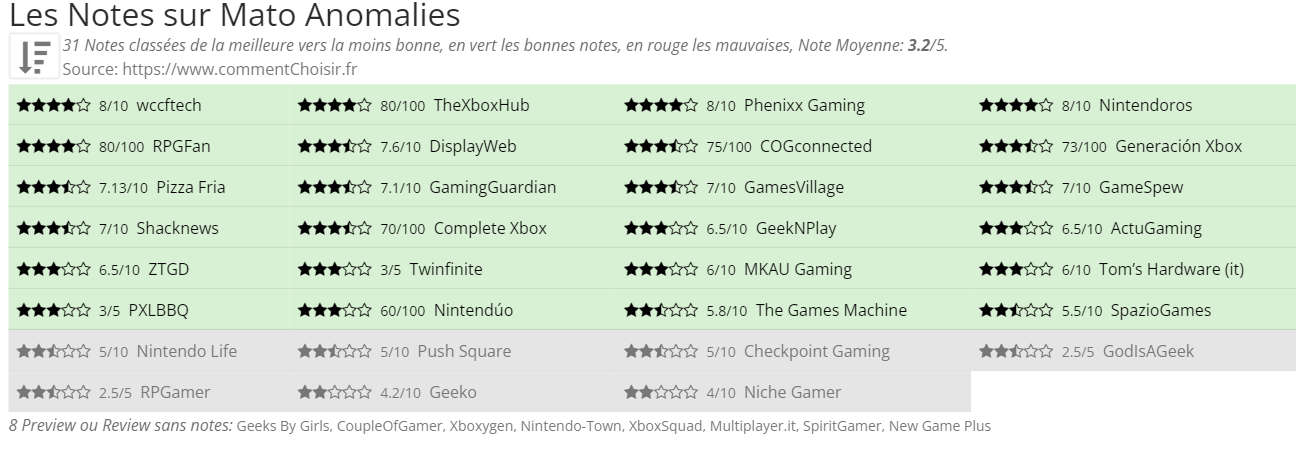Click the stars next to GodIsAGeek

(x=1016, y=351)
